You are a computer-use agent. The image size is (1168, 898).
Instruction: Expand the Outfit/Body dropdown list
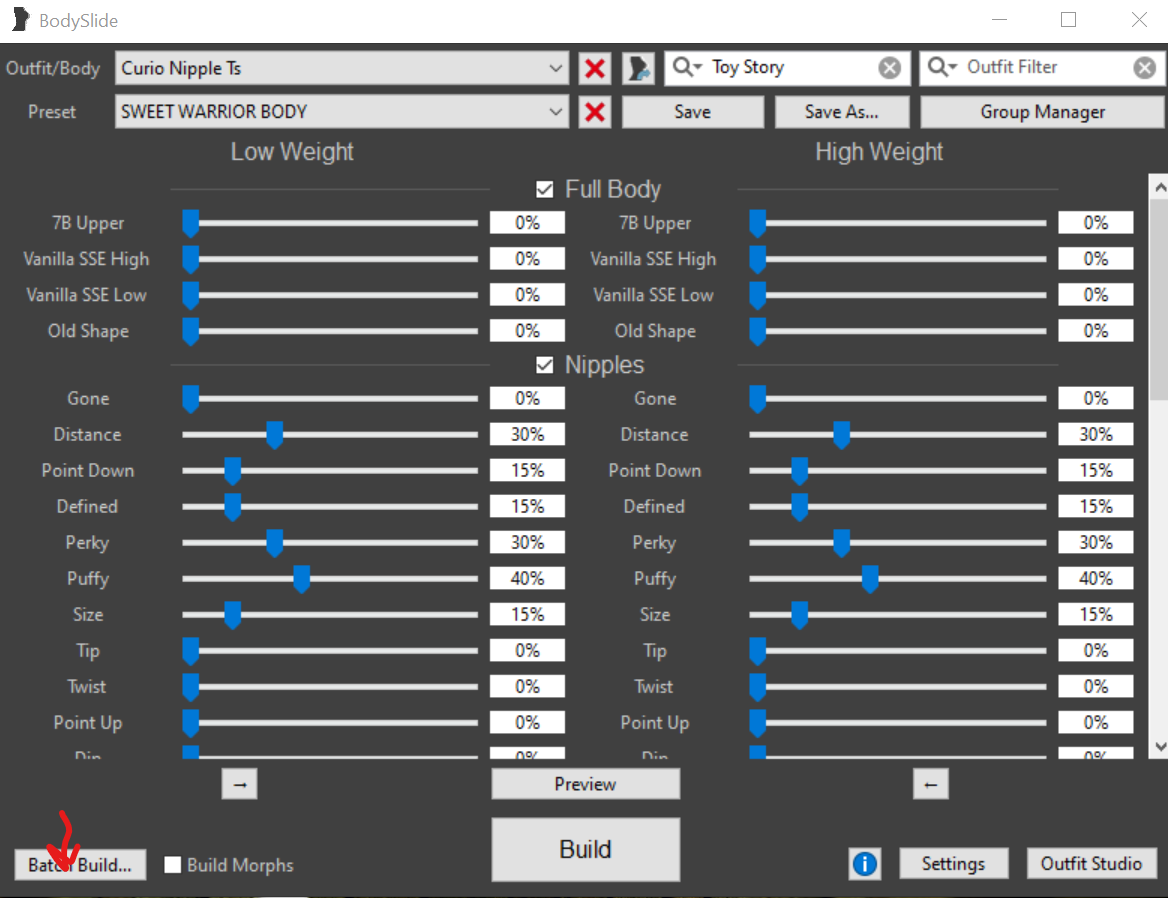click(x=555, y=69)
